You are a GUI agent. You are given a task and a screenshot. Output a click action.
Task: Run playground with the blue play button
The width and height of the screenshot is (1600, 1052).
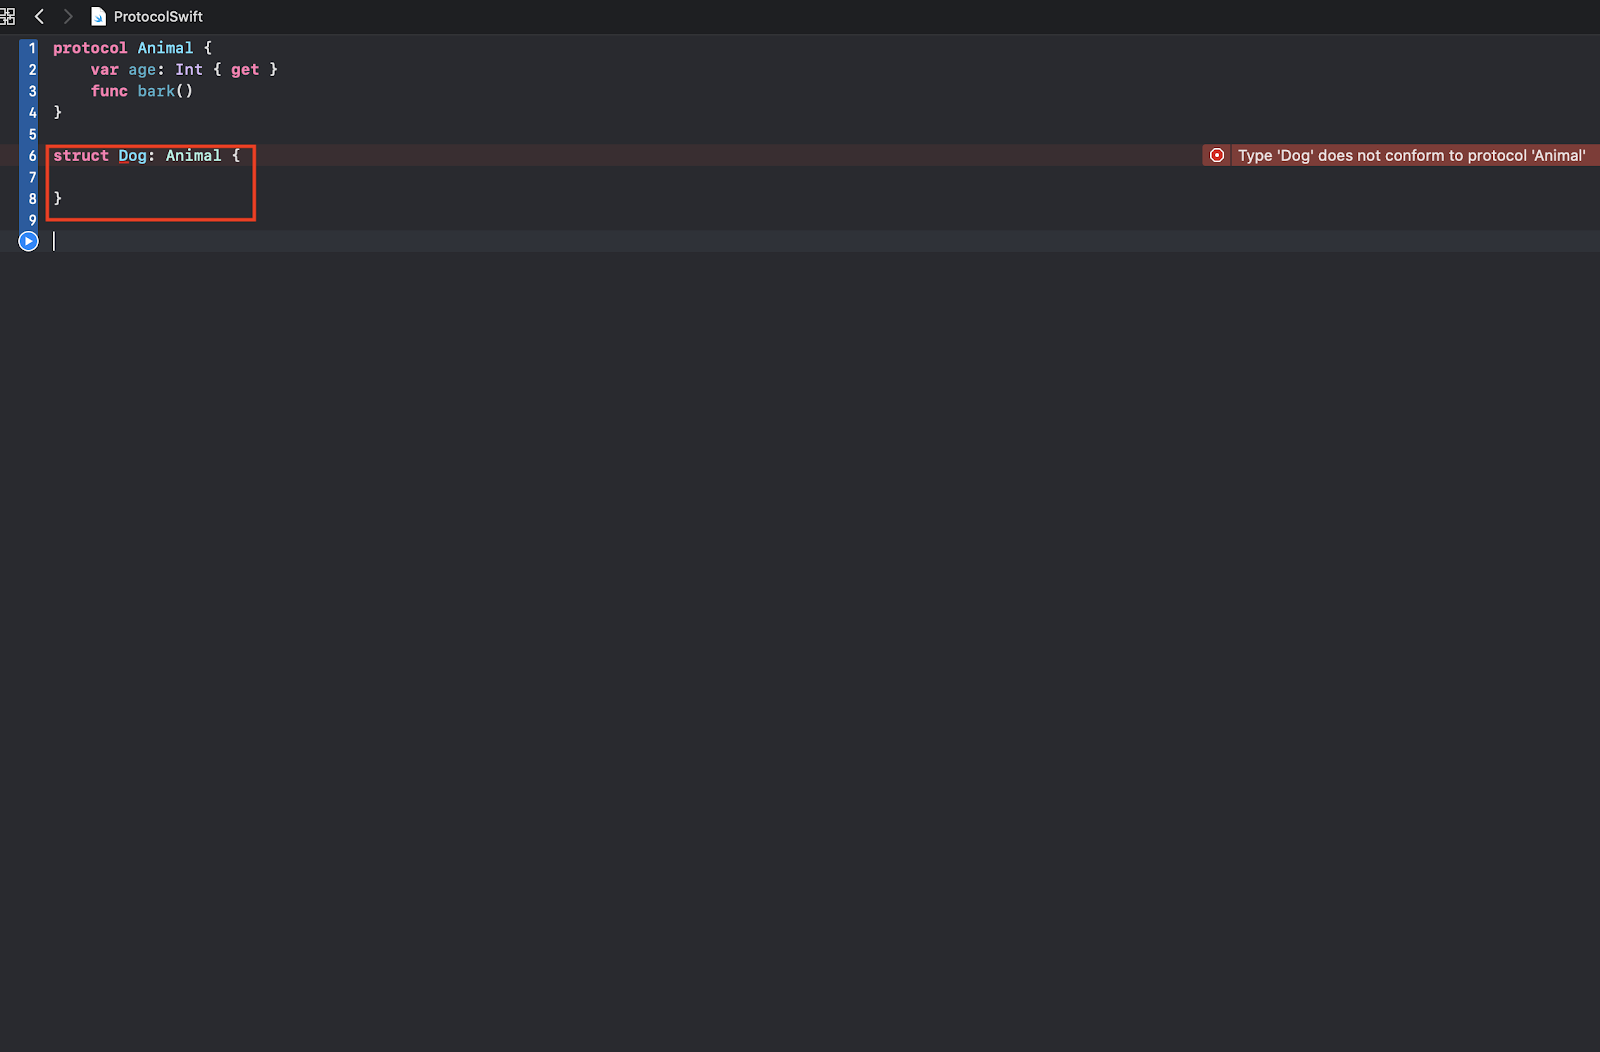point(28,241)
